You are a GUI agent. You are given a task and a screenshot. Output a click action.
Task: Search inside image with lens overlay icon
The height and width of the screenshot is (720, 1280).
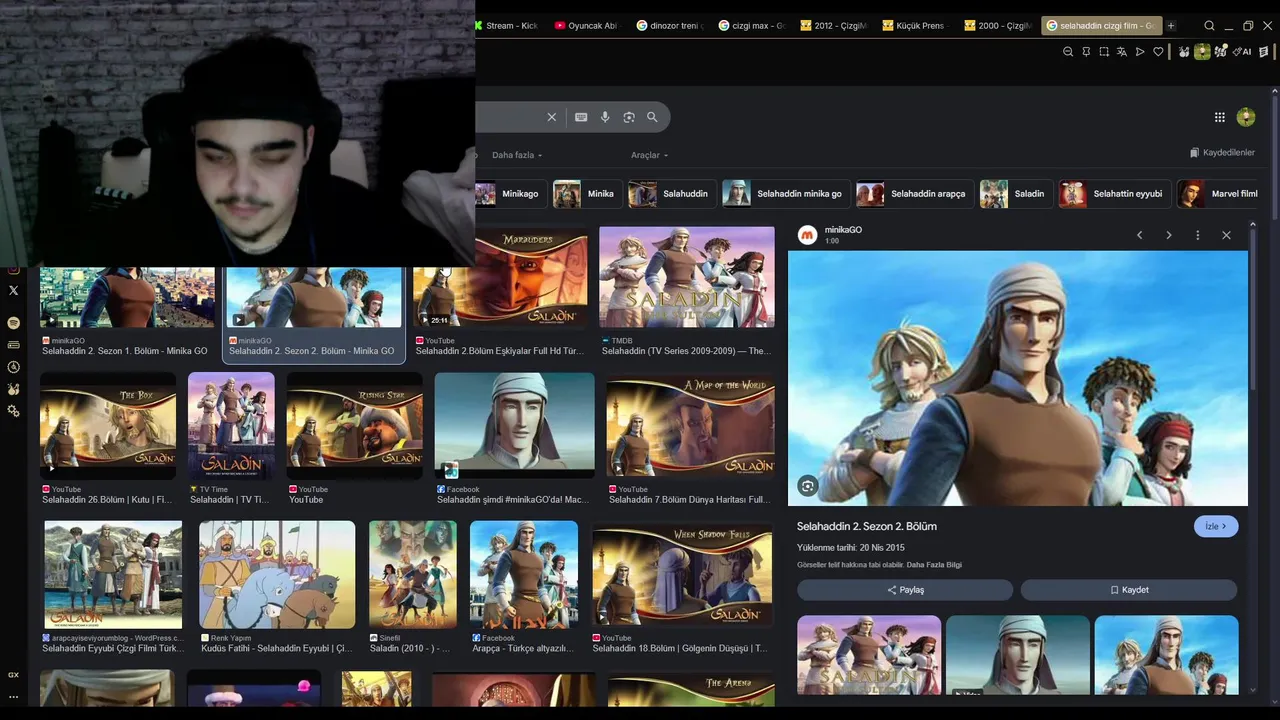tap(808, 486)
